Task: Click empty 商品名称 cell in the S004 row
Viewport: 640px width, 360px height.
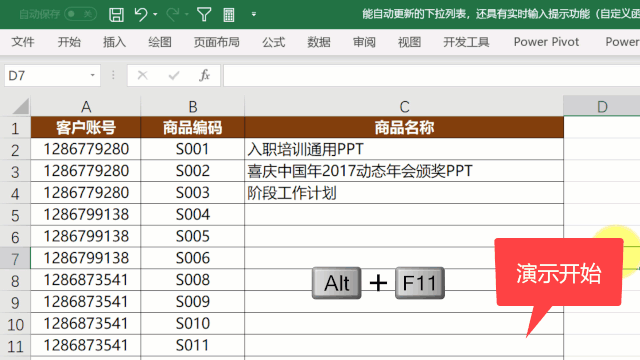Action: click(404, 215)
